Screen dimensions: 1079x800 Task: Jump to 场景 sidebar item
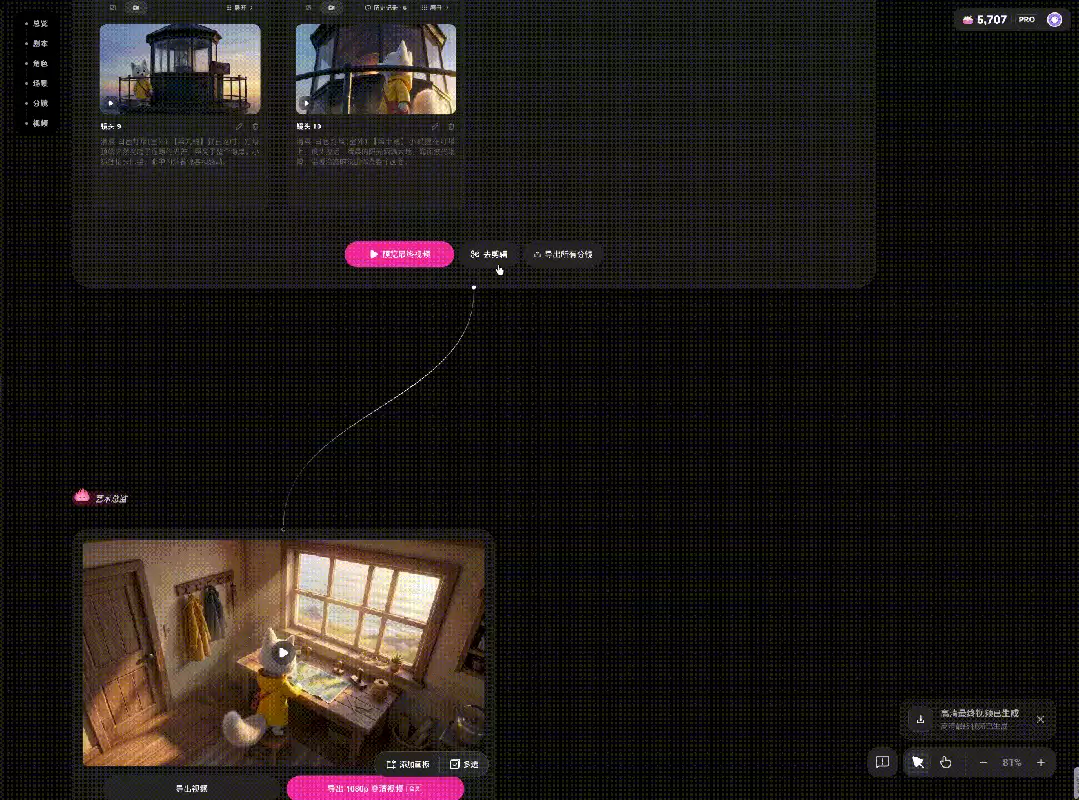point(40,83)
